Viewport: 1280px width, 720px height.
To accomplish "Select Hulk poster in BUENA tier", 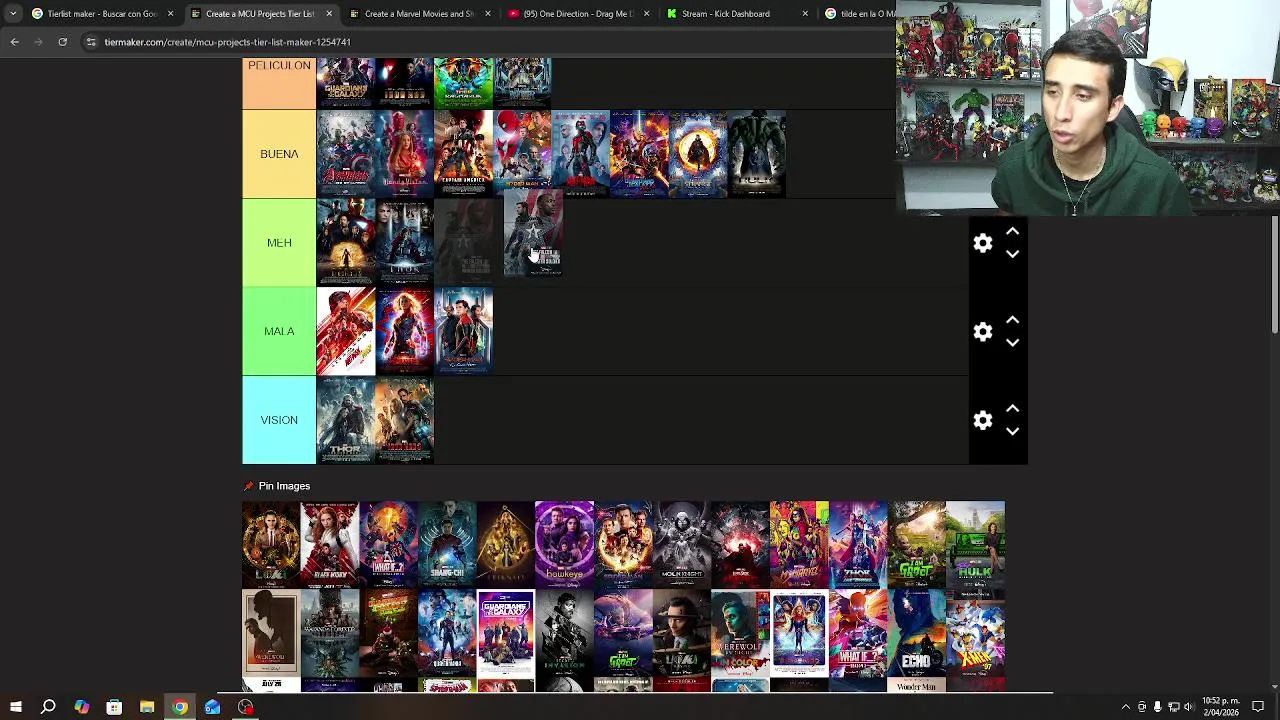I will pos(757,154).
